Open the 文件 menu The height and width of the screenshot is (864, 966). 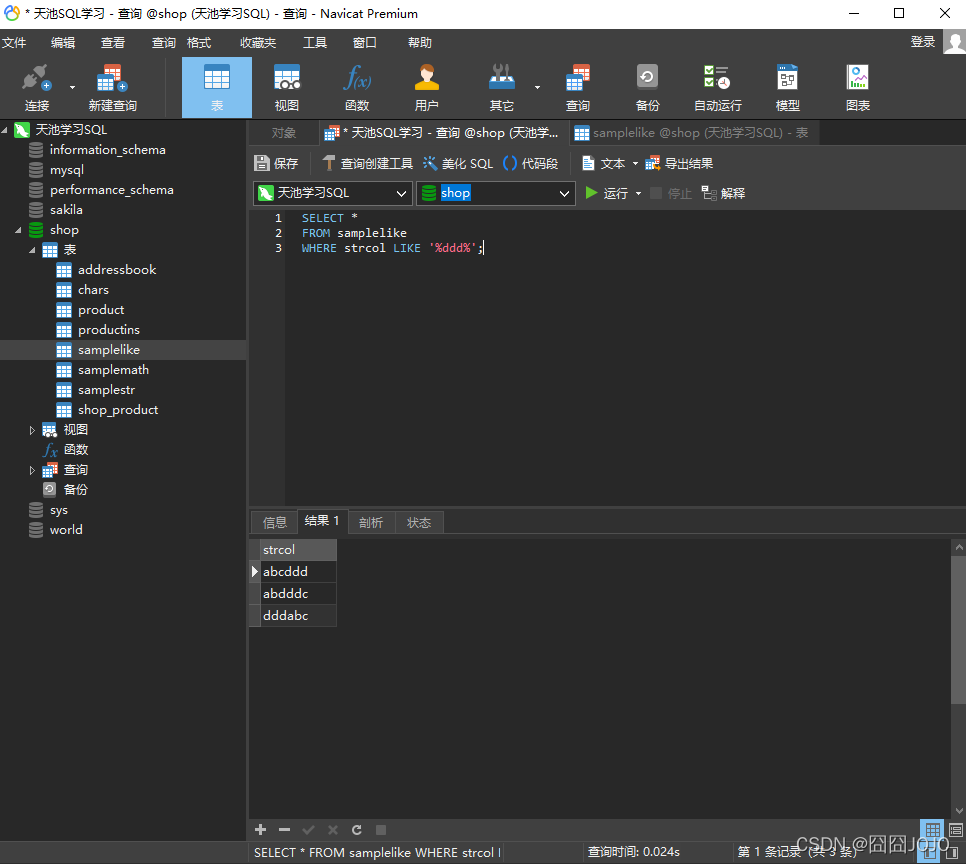(14, 43)
